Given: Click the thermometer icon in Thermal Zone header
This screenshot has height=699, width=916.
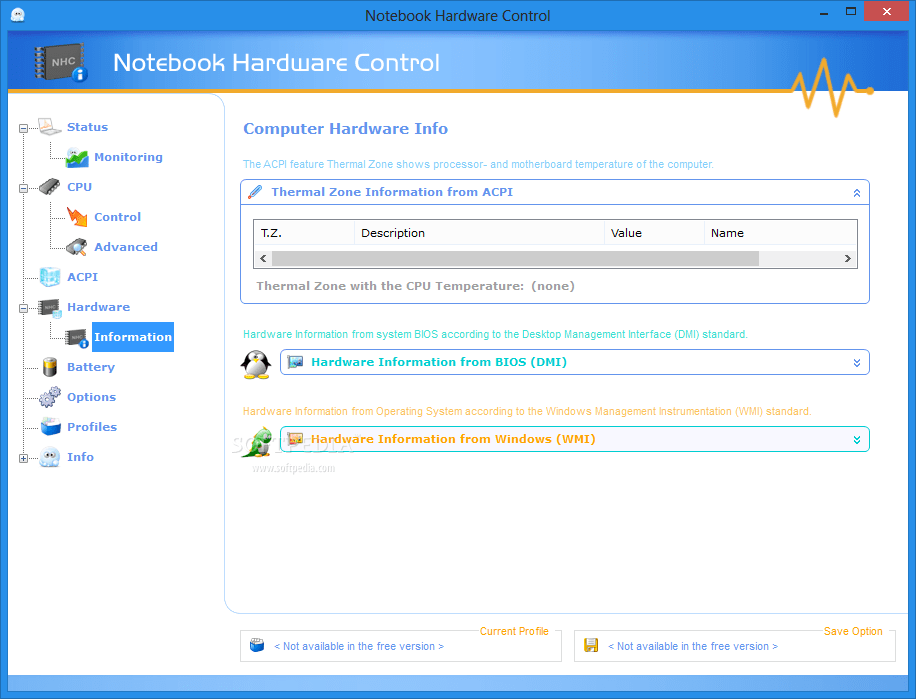Looking at the screenshot, I should [x=255, y=192].
